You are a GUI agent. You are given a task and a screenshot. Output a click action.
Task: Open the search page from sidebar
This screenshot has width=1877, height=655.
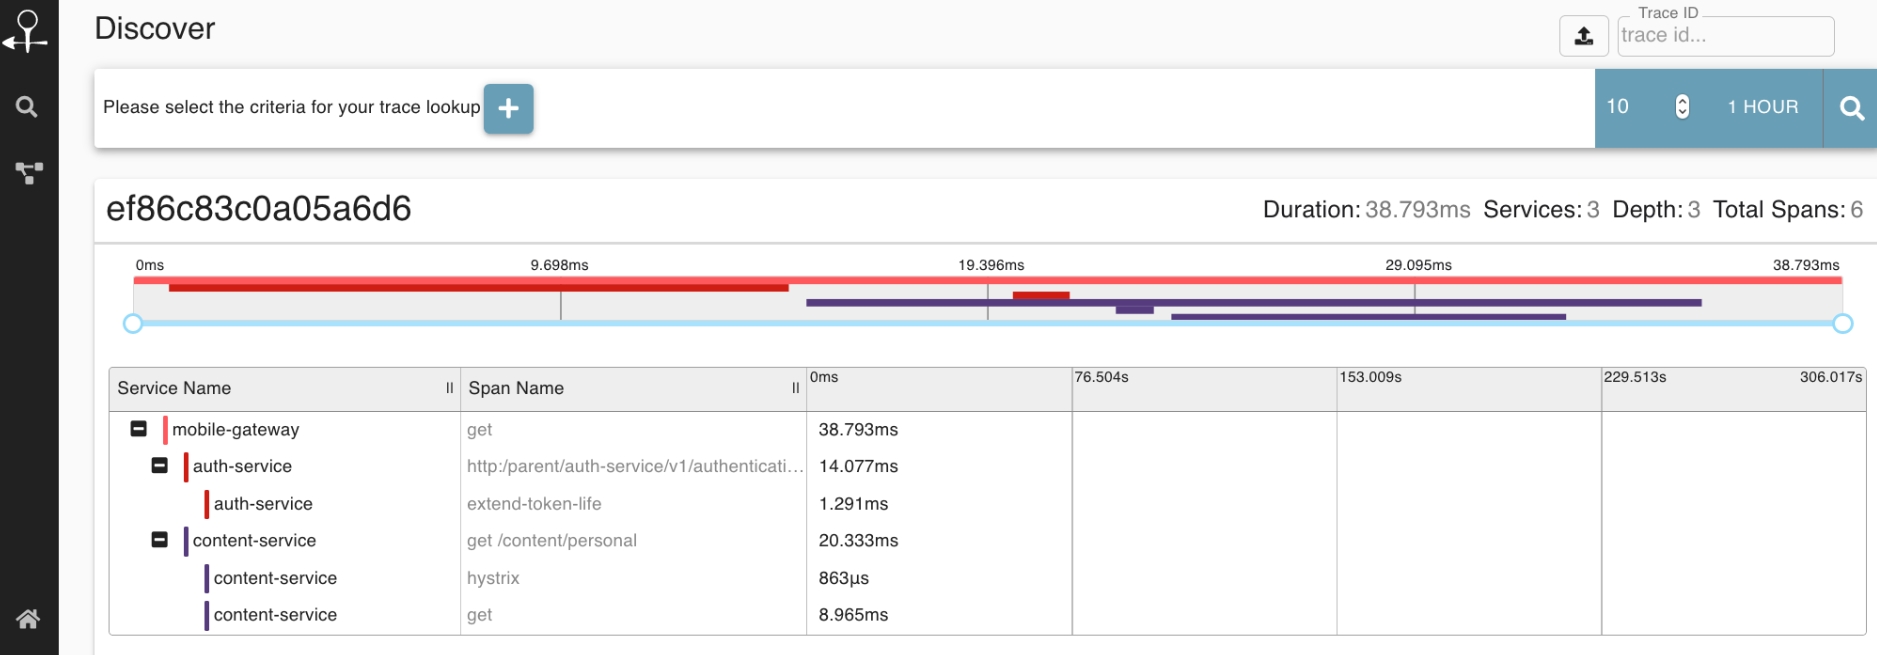pyautogui.click(x=27, y=107)
